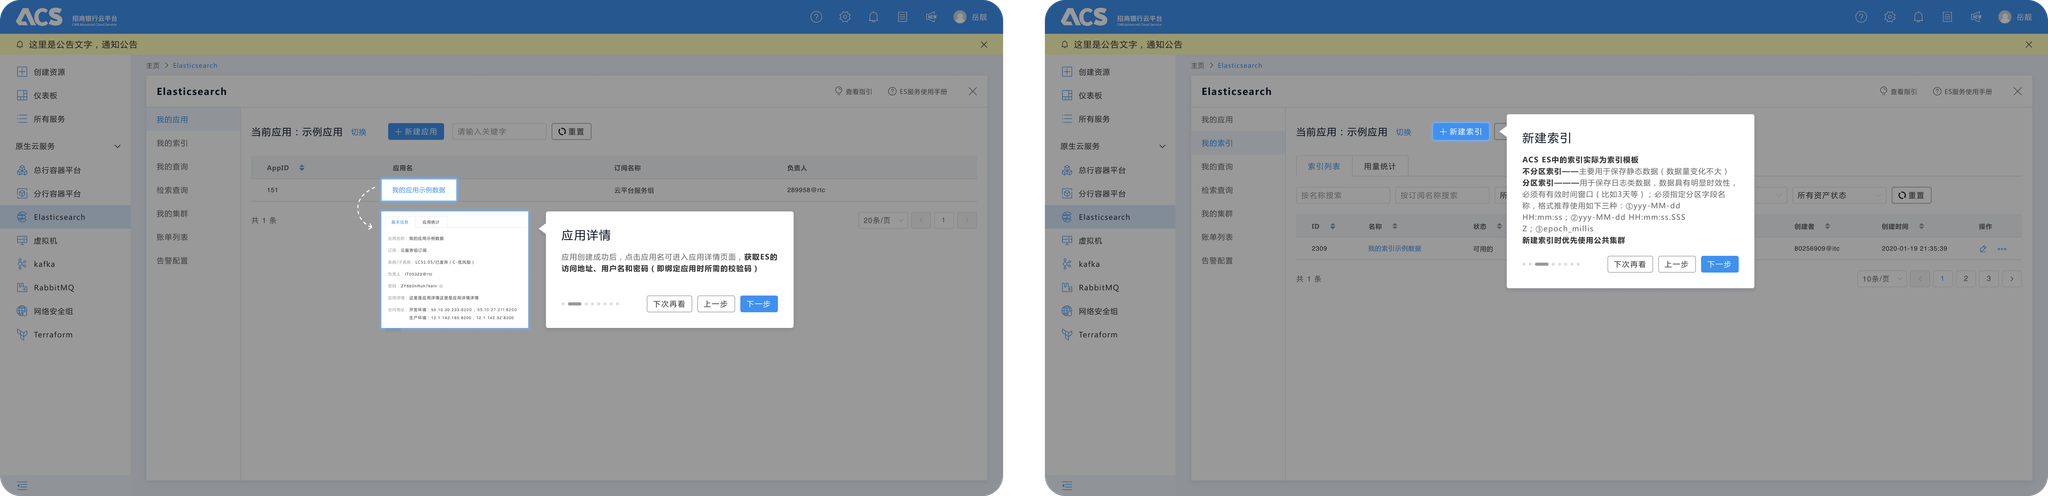Open the 10条/页 page-size dropdown
The image size is (2048, 496).
[1880, 279]
